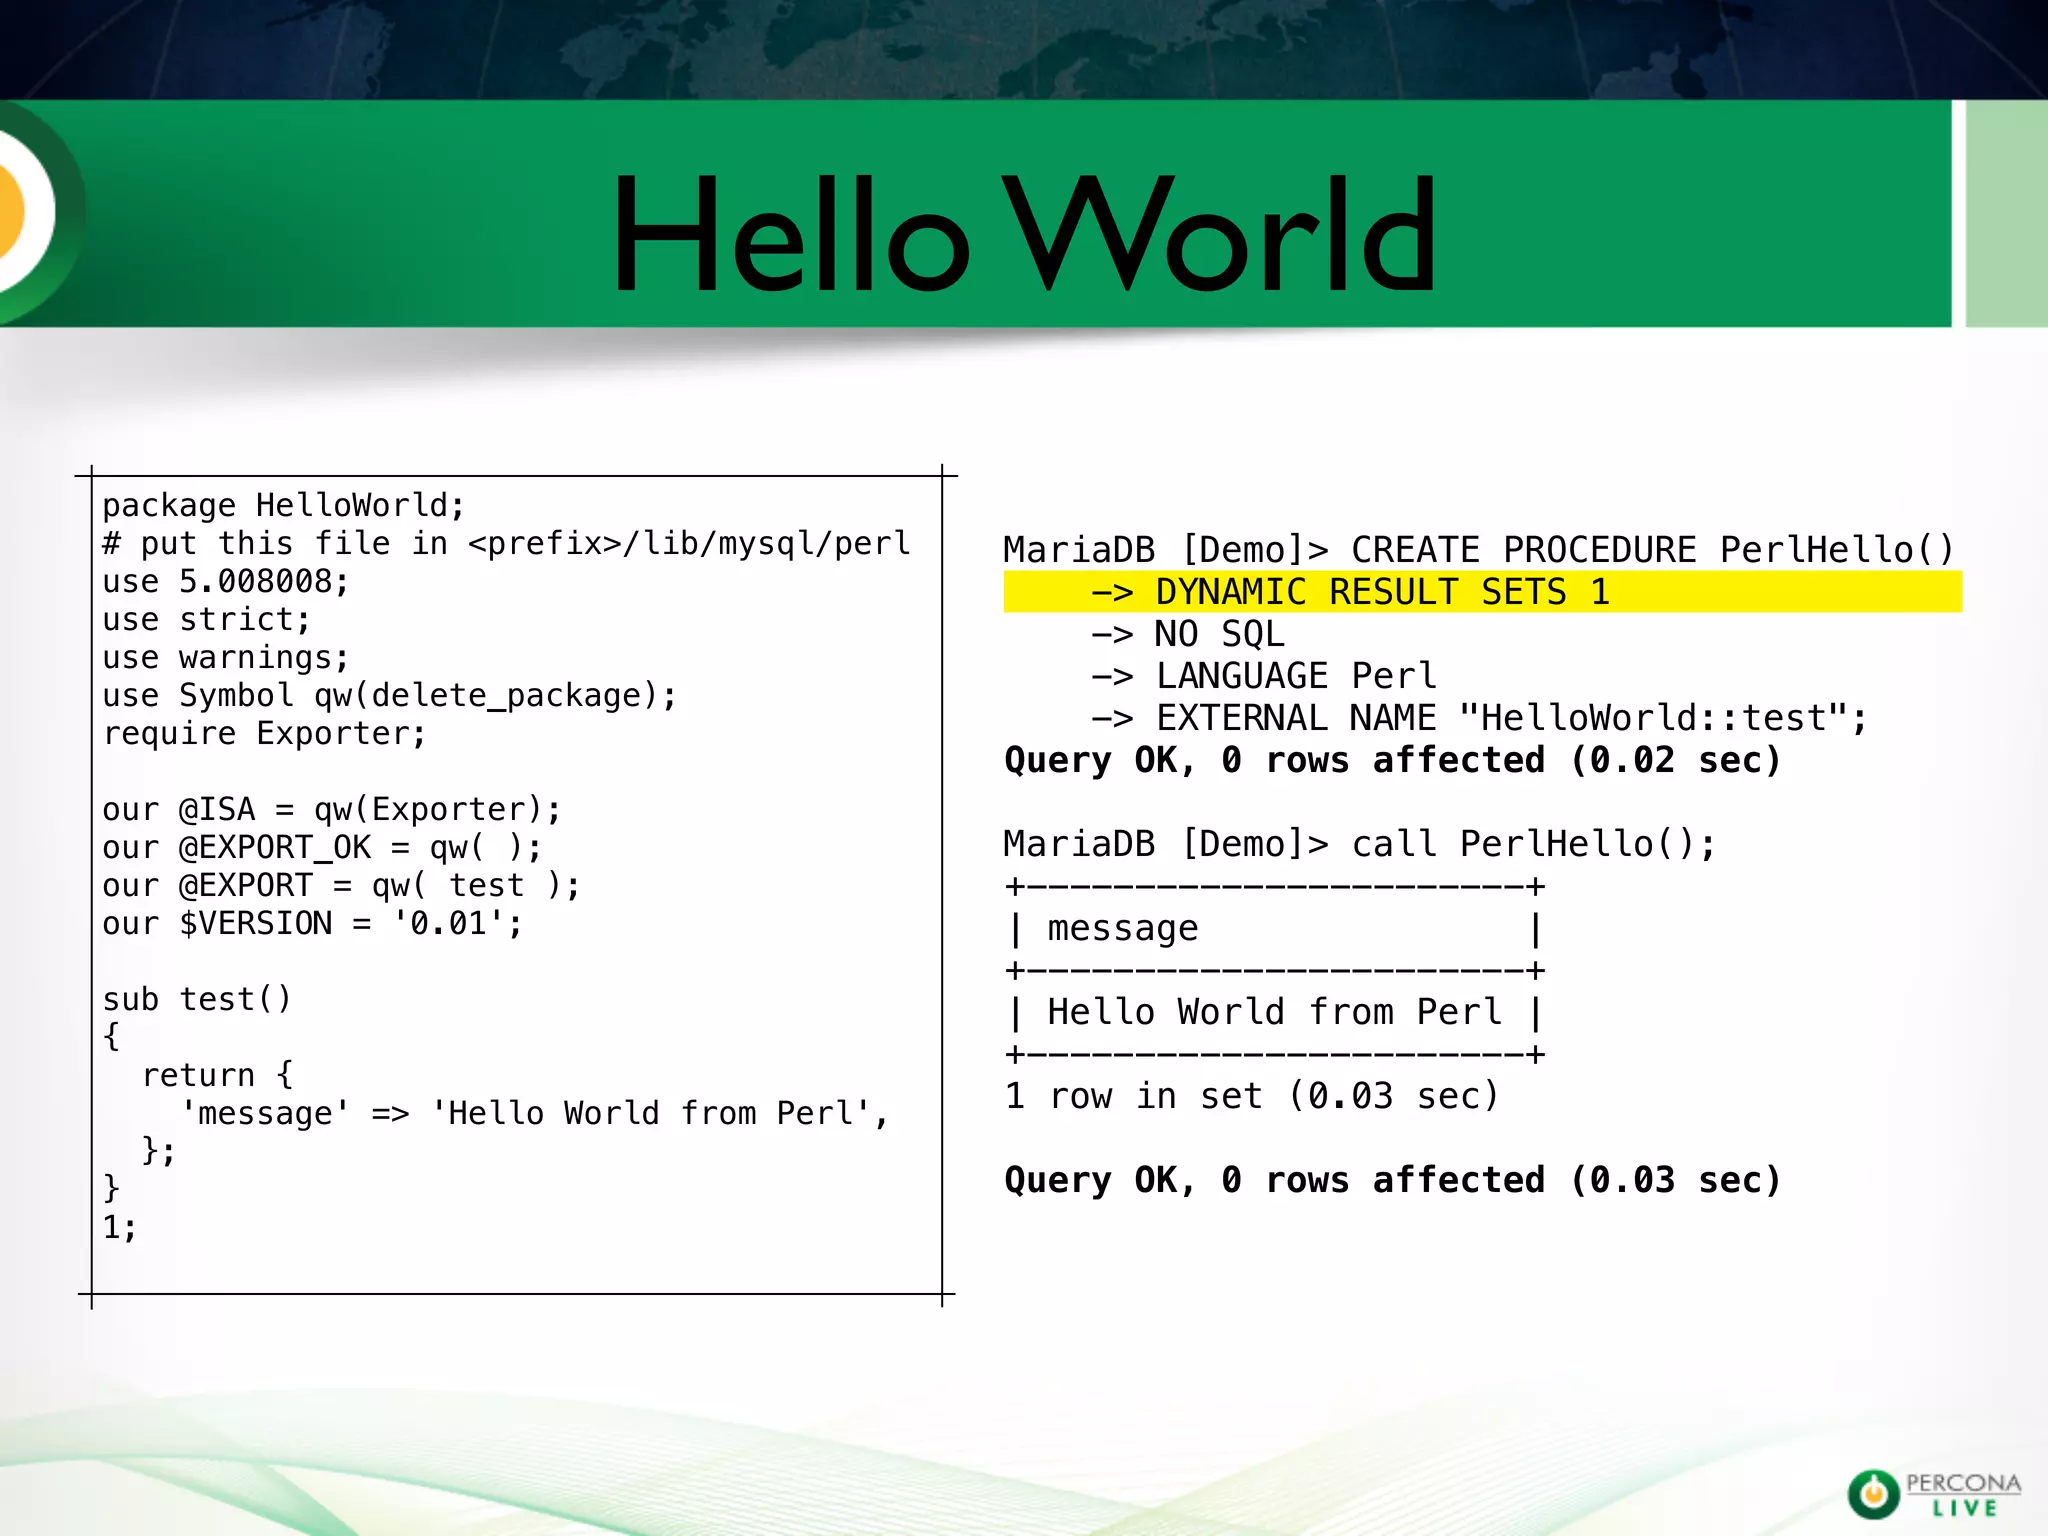Viewport: 2048px width, 1536px height.
Task: Click 'CREATE PROCEDURE PerlHello()' command line
Action: pyautogui.click(x=1480, y=551)
